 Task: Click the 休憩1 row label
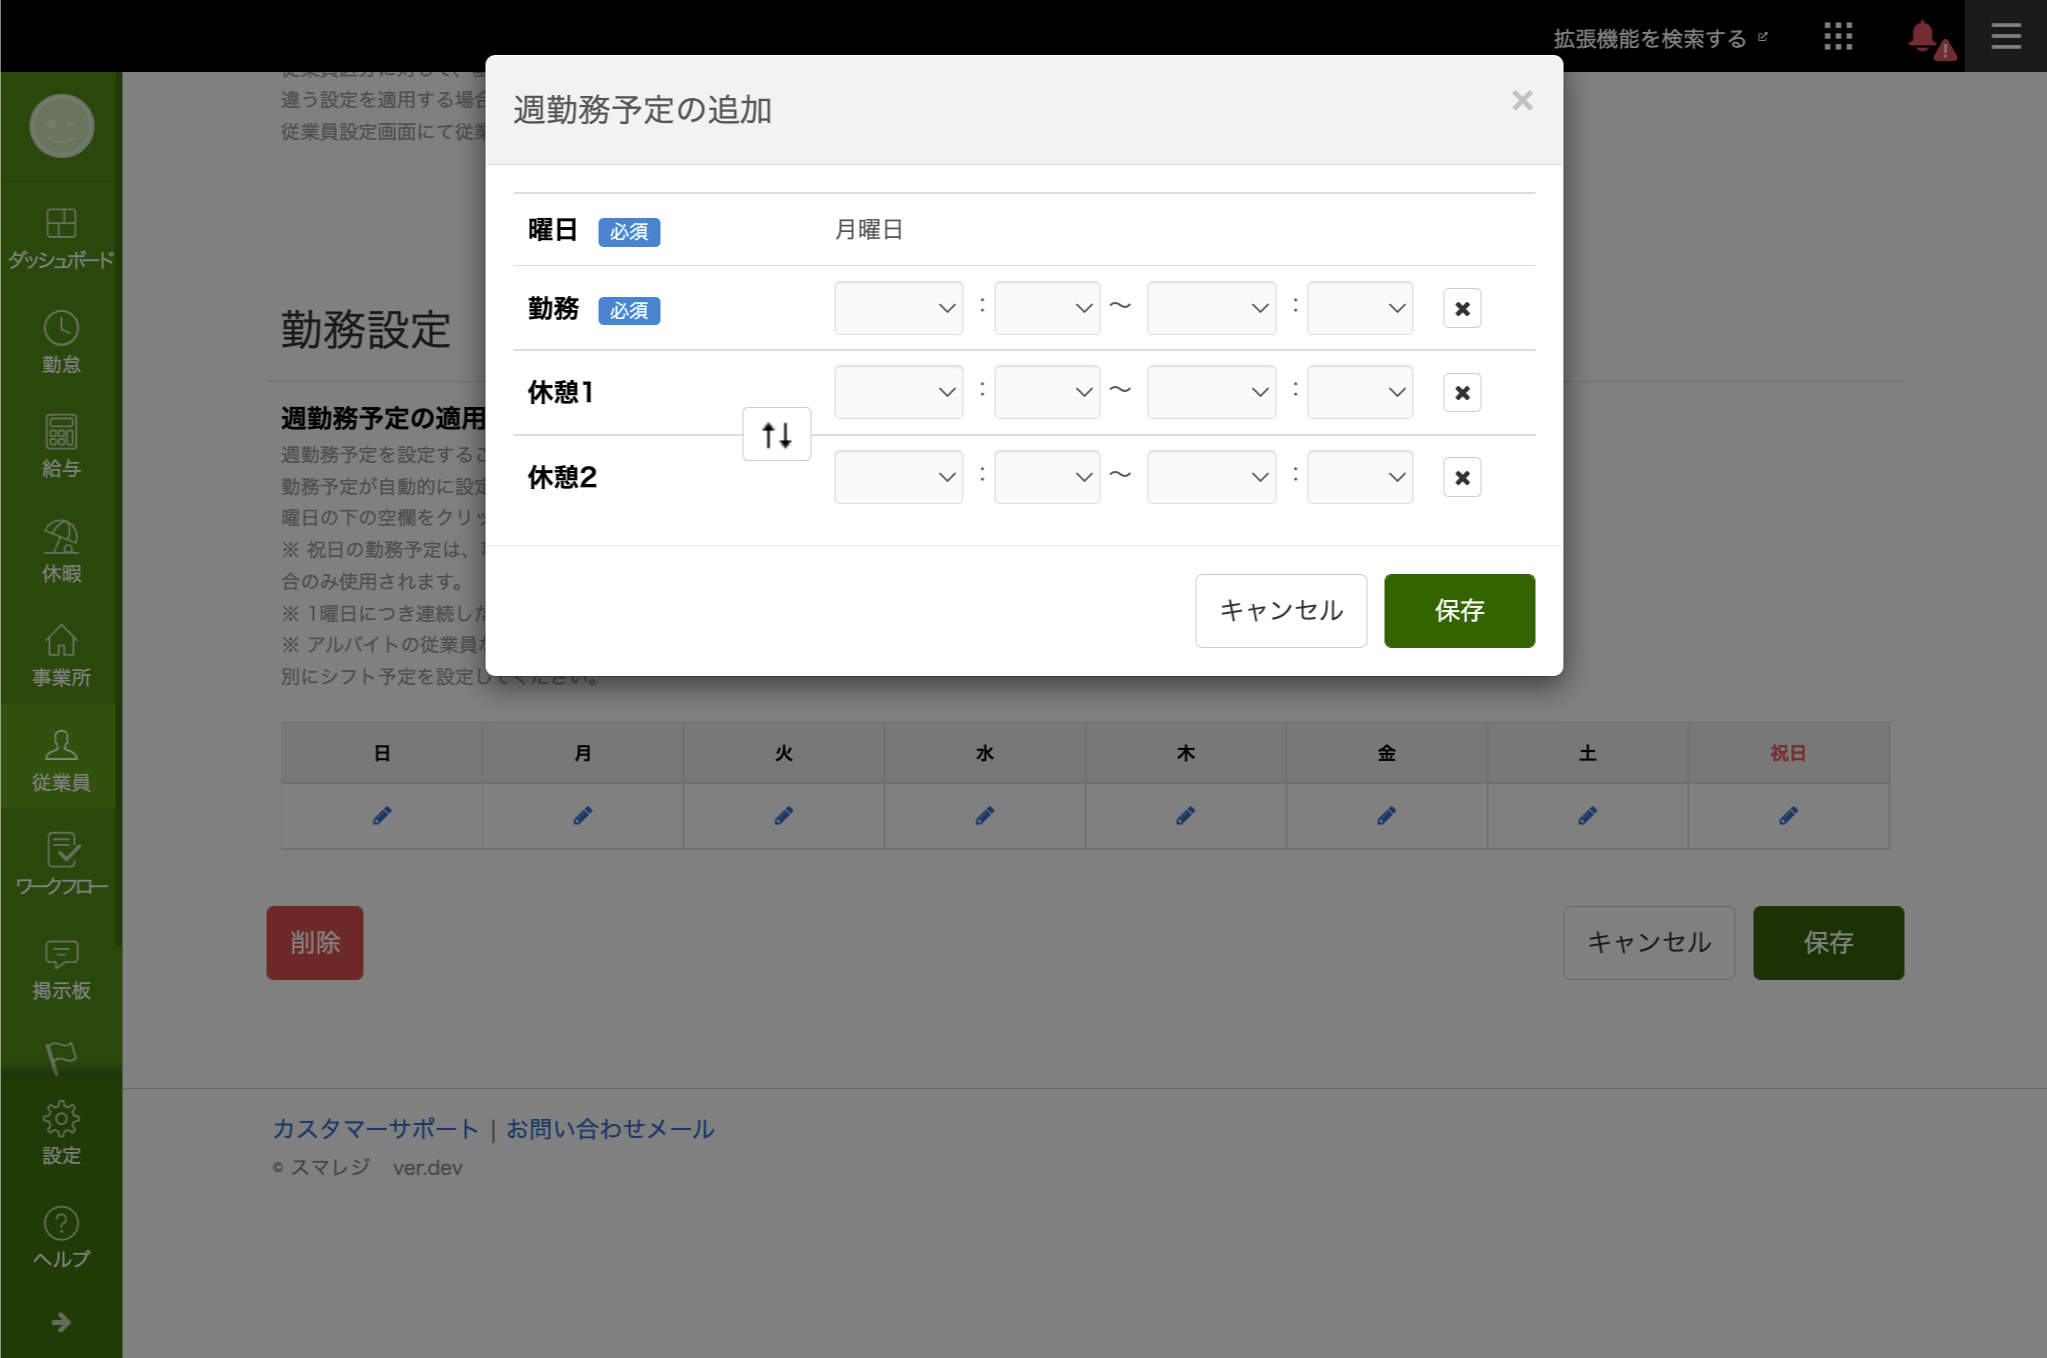(x=561, y=393)
